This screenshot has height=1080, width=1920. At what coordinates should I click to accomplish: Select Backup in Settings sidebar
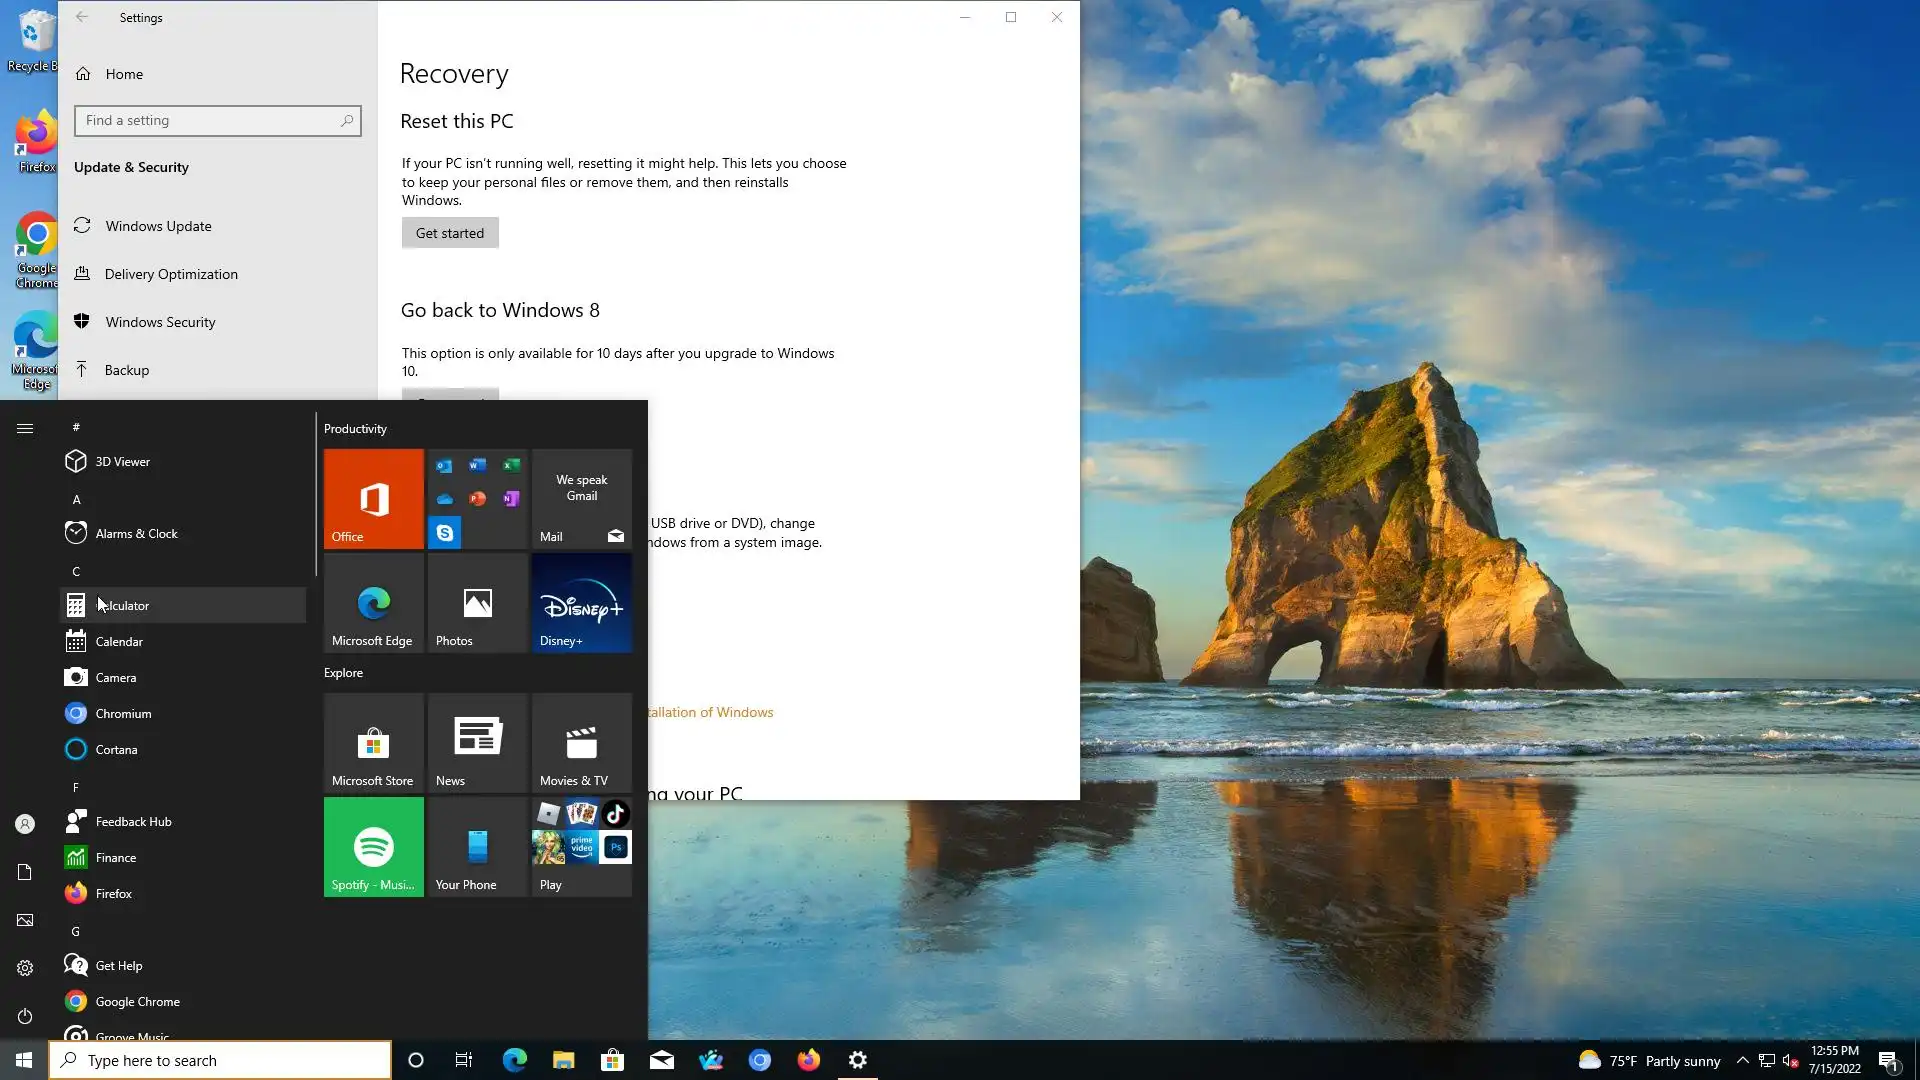point(127,370)
